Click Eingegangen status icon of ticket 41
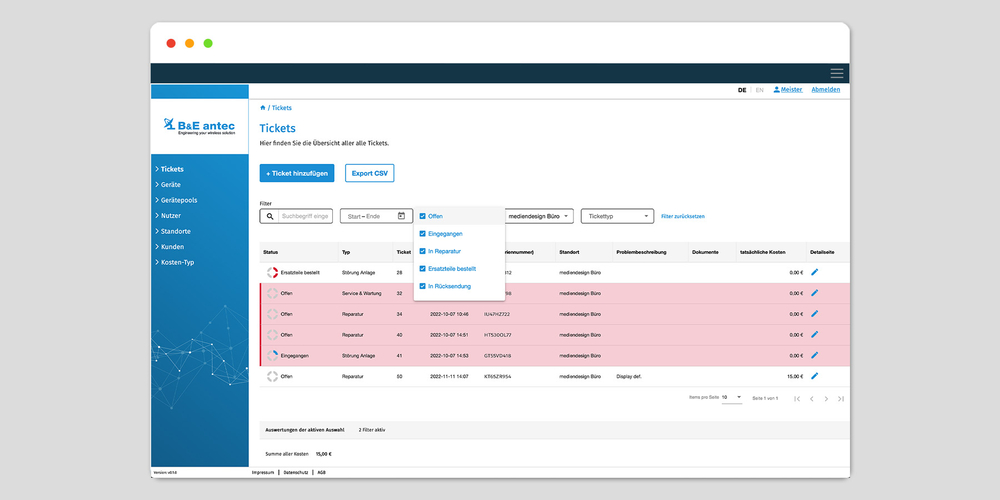Image resolution: width=1000 pixels, height=500 pixels. tap(272, 355)
